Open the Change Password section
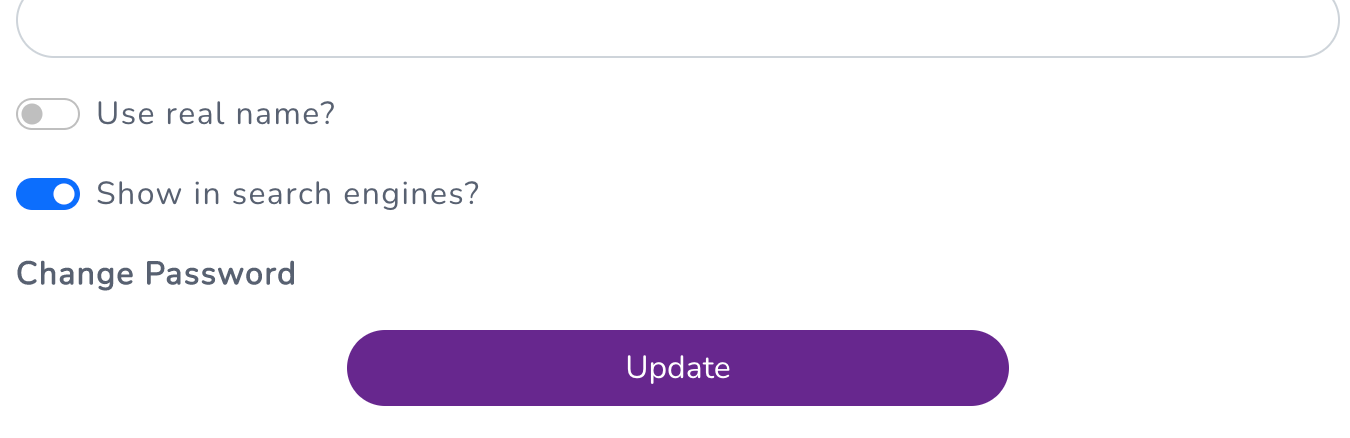The image size is (1350, 438). tap(156, 274)
